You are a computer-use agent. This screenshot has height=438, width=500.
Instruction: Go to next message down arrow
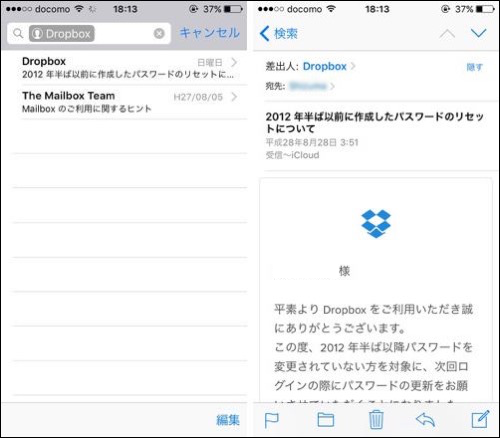[x=478, y=33]
